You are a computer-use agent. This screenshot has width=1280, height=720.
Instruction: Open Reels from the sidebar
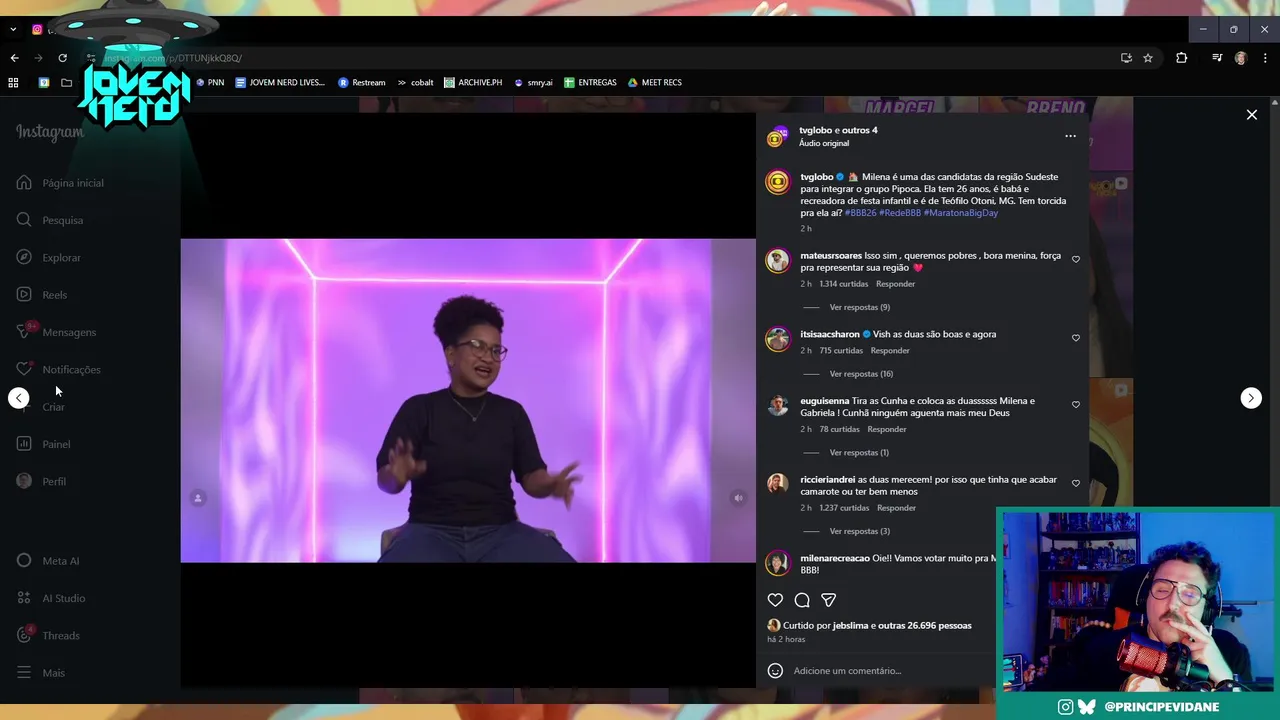point(42,295)
